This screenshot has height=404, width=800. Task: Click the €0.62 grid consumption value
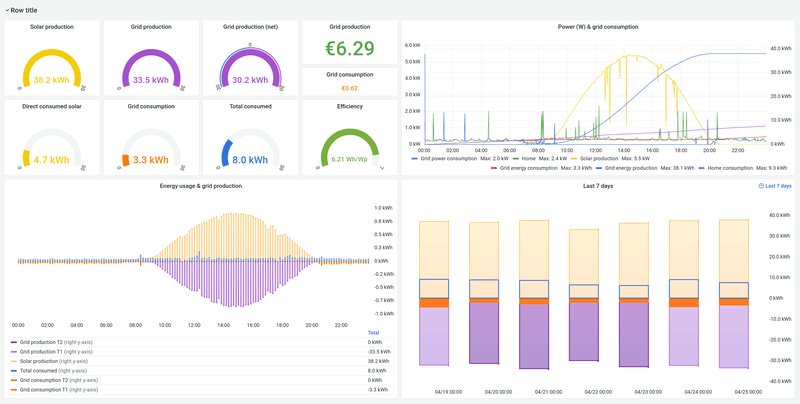(349, 88)
